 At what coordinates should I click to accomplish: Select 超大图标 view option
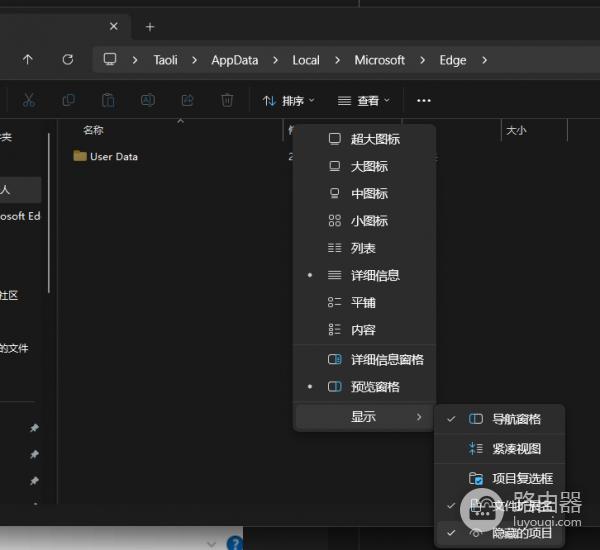click(x=364, y=139)
